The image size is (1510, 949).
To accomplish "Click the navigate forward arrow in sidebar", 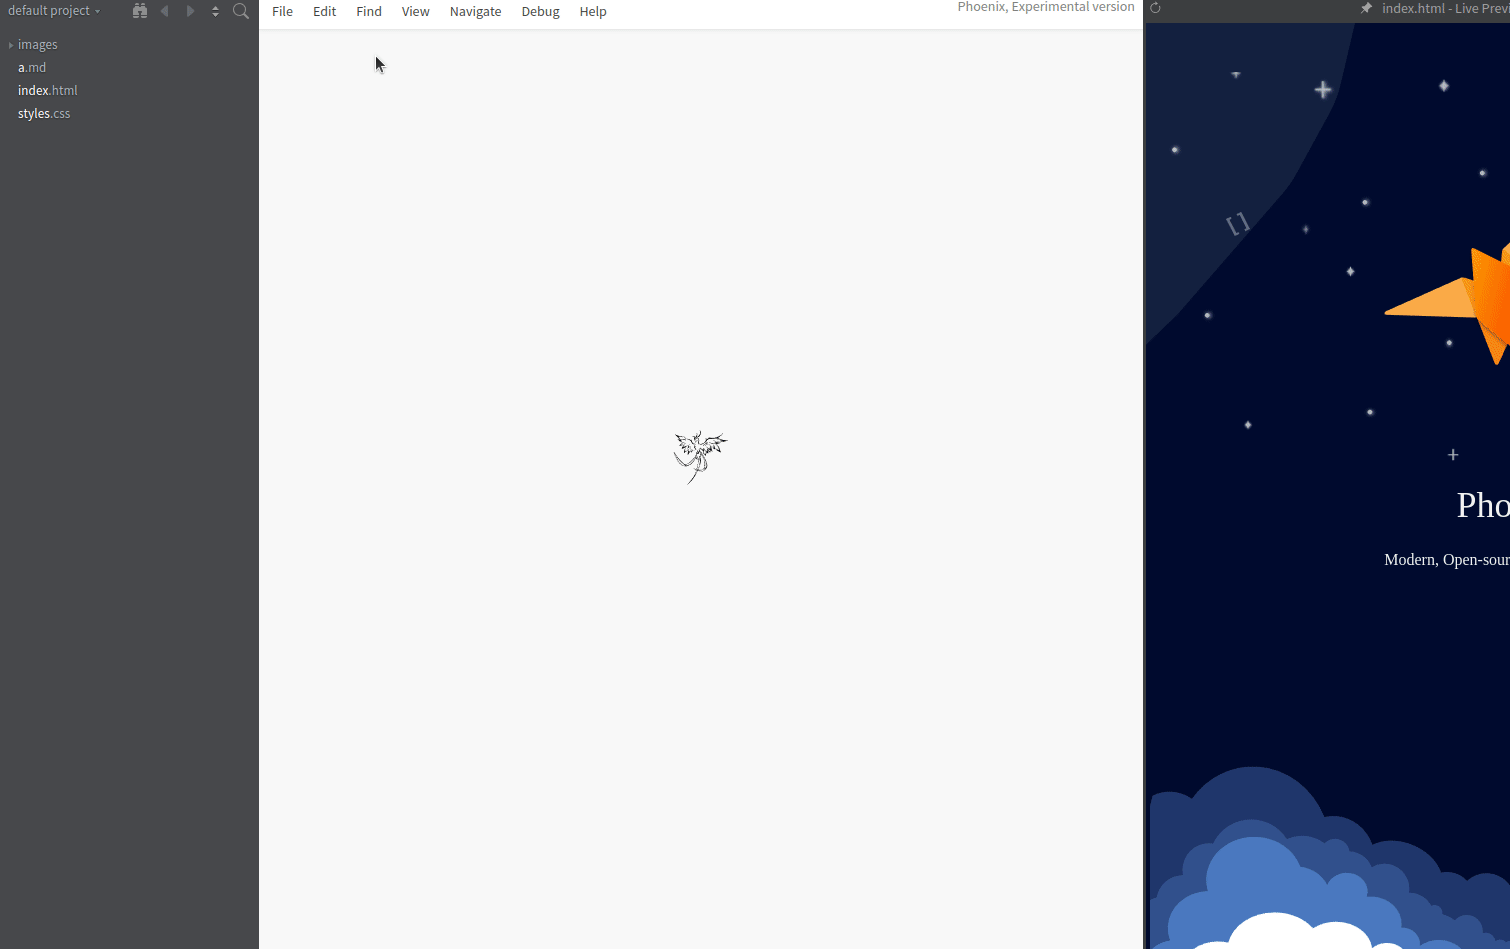I will coord(190,11).
